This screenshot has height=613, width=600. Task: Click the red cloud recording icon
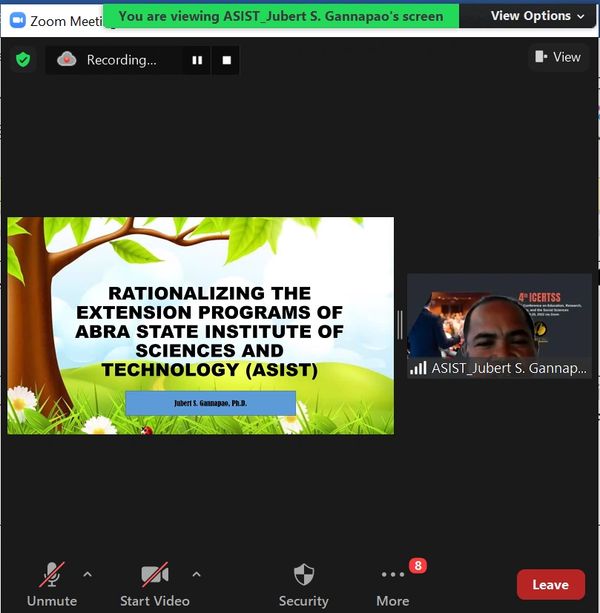tap(67, 60)
